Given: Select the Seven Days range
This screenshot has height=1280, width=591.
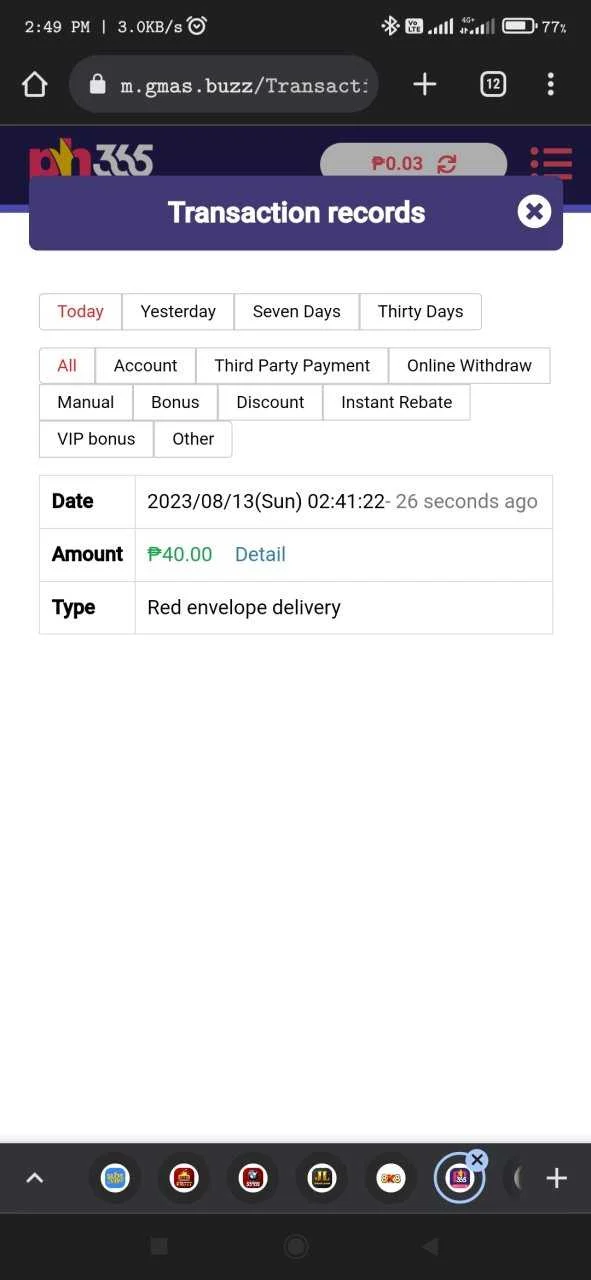Looking at the screenshot, I should [x=296, y=311].
